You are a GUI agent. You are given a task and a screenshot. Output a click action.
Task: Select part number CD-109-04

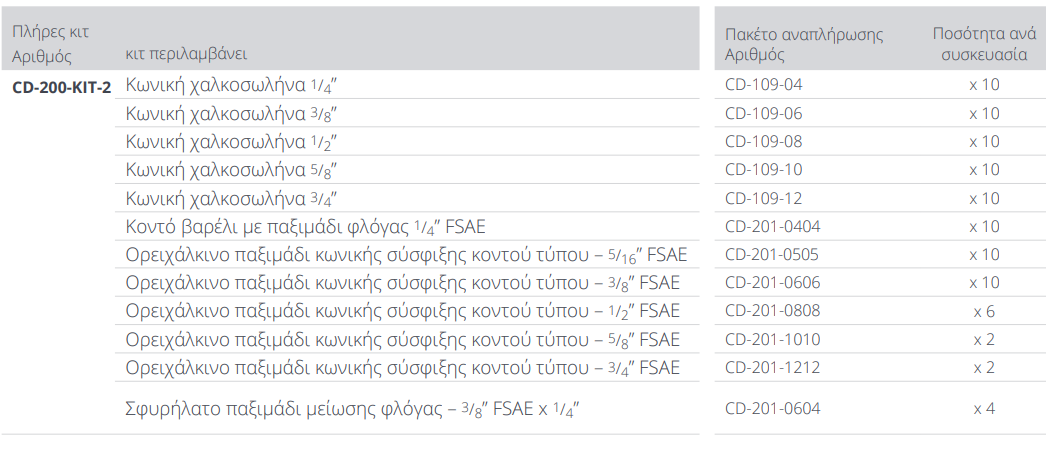tap(763, 85)
